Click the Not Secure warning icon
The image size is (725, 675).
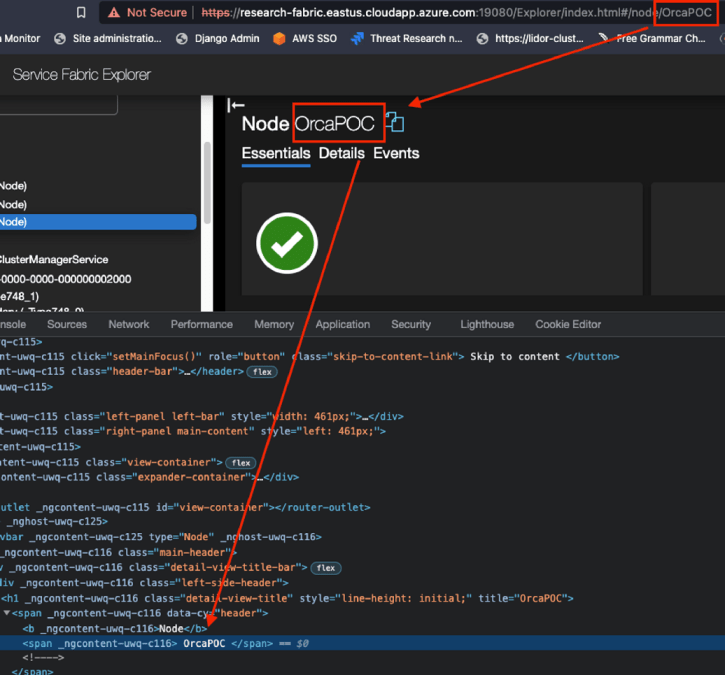[x=114, y=12]
